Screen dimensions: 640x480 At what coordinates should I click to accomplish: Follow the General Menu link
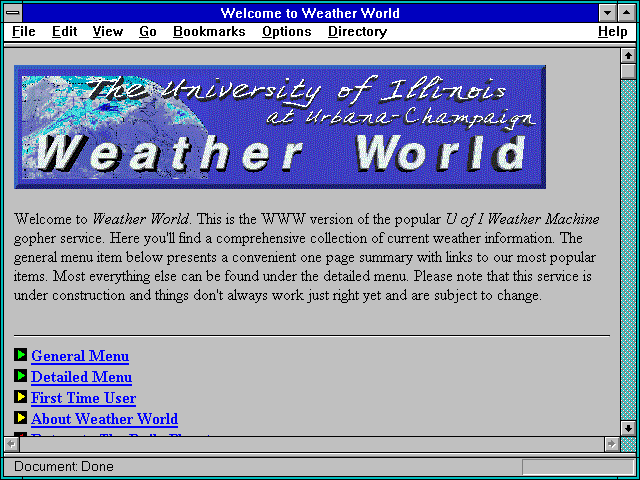pos(80,356)
